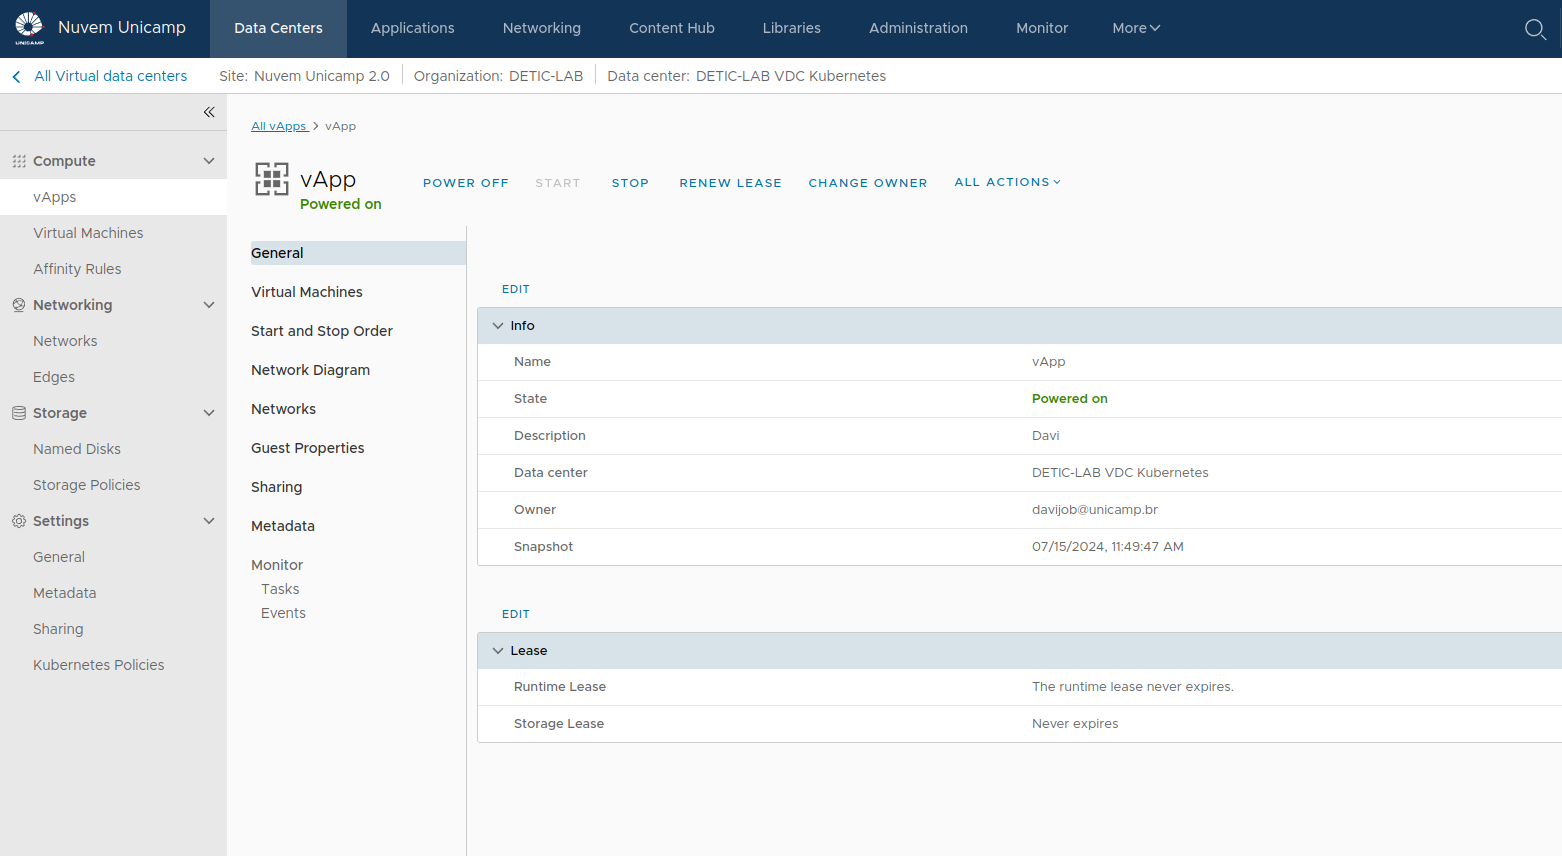
Task: Follow the All vApps breadcrumb link
Action: click(279, 126)
